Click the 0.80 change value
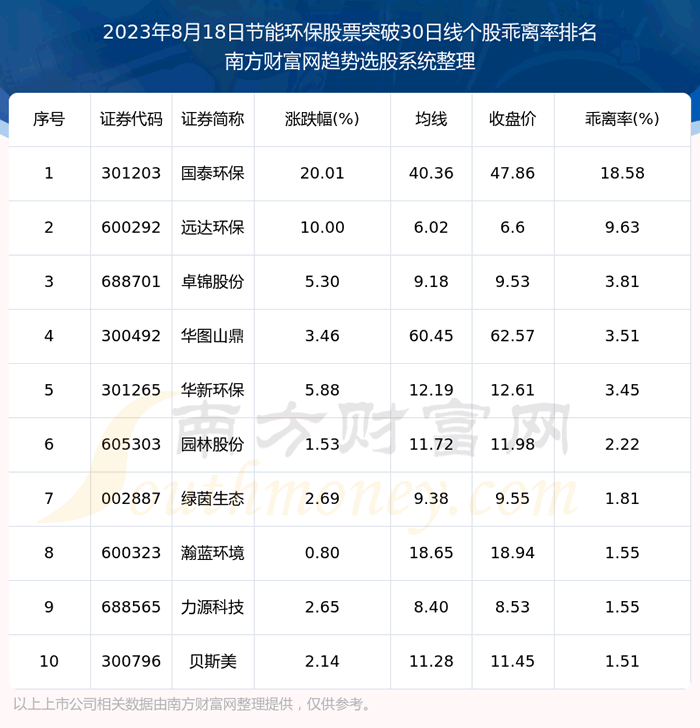700x728 pixels. pyautogui.click(x=322, y=553)
